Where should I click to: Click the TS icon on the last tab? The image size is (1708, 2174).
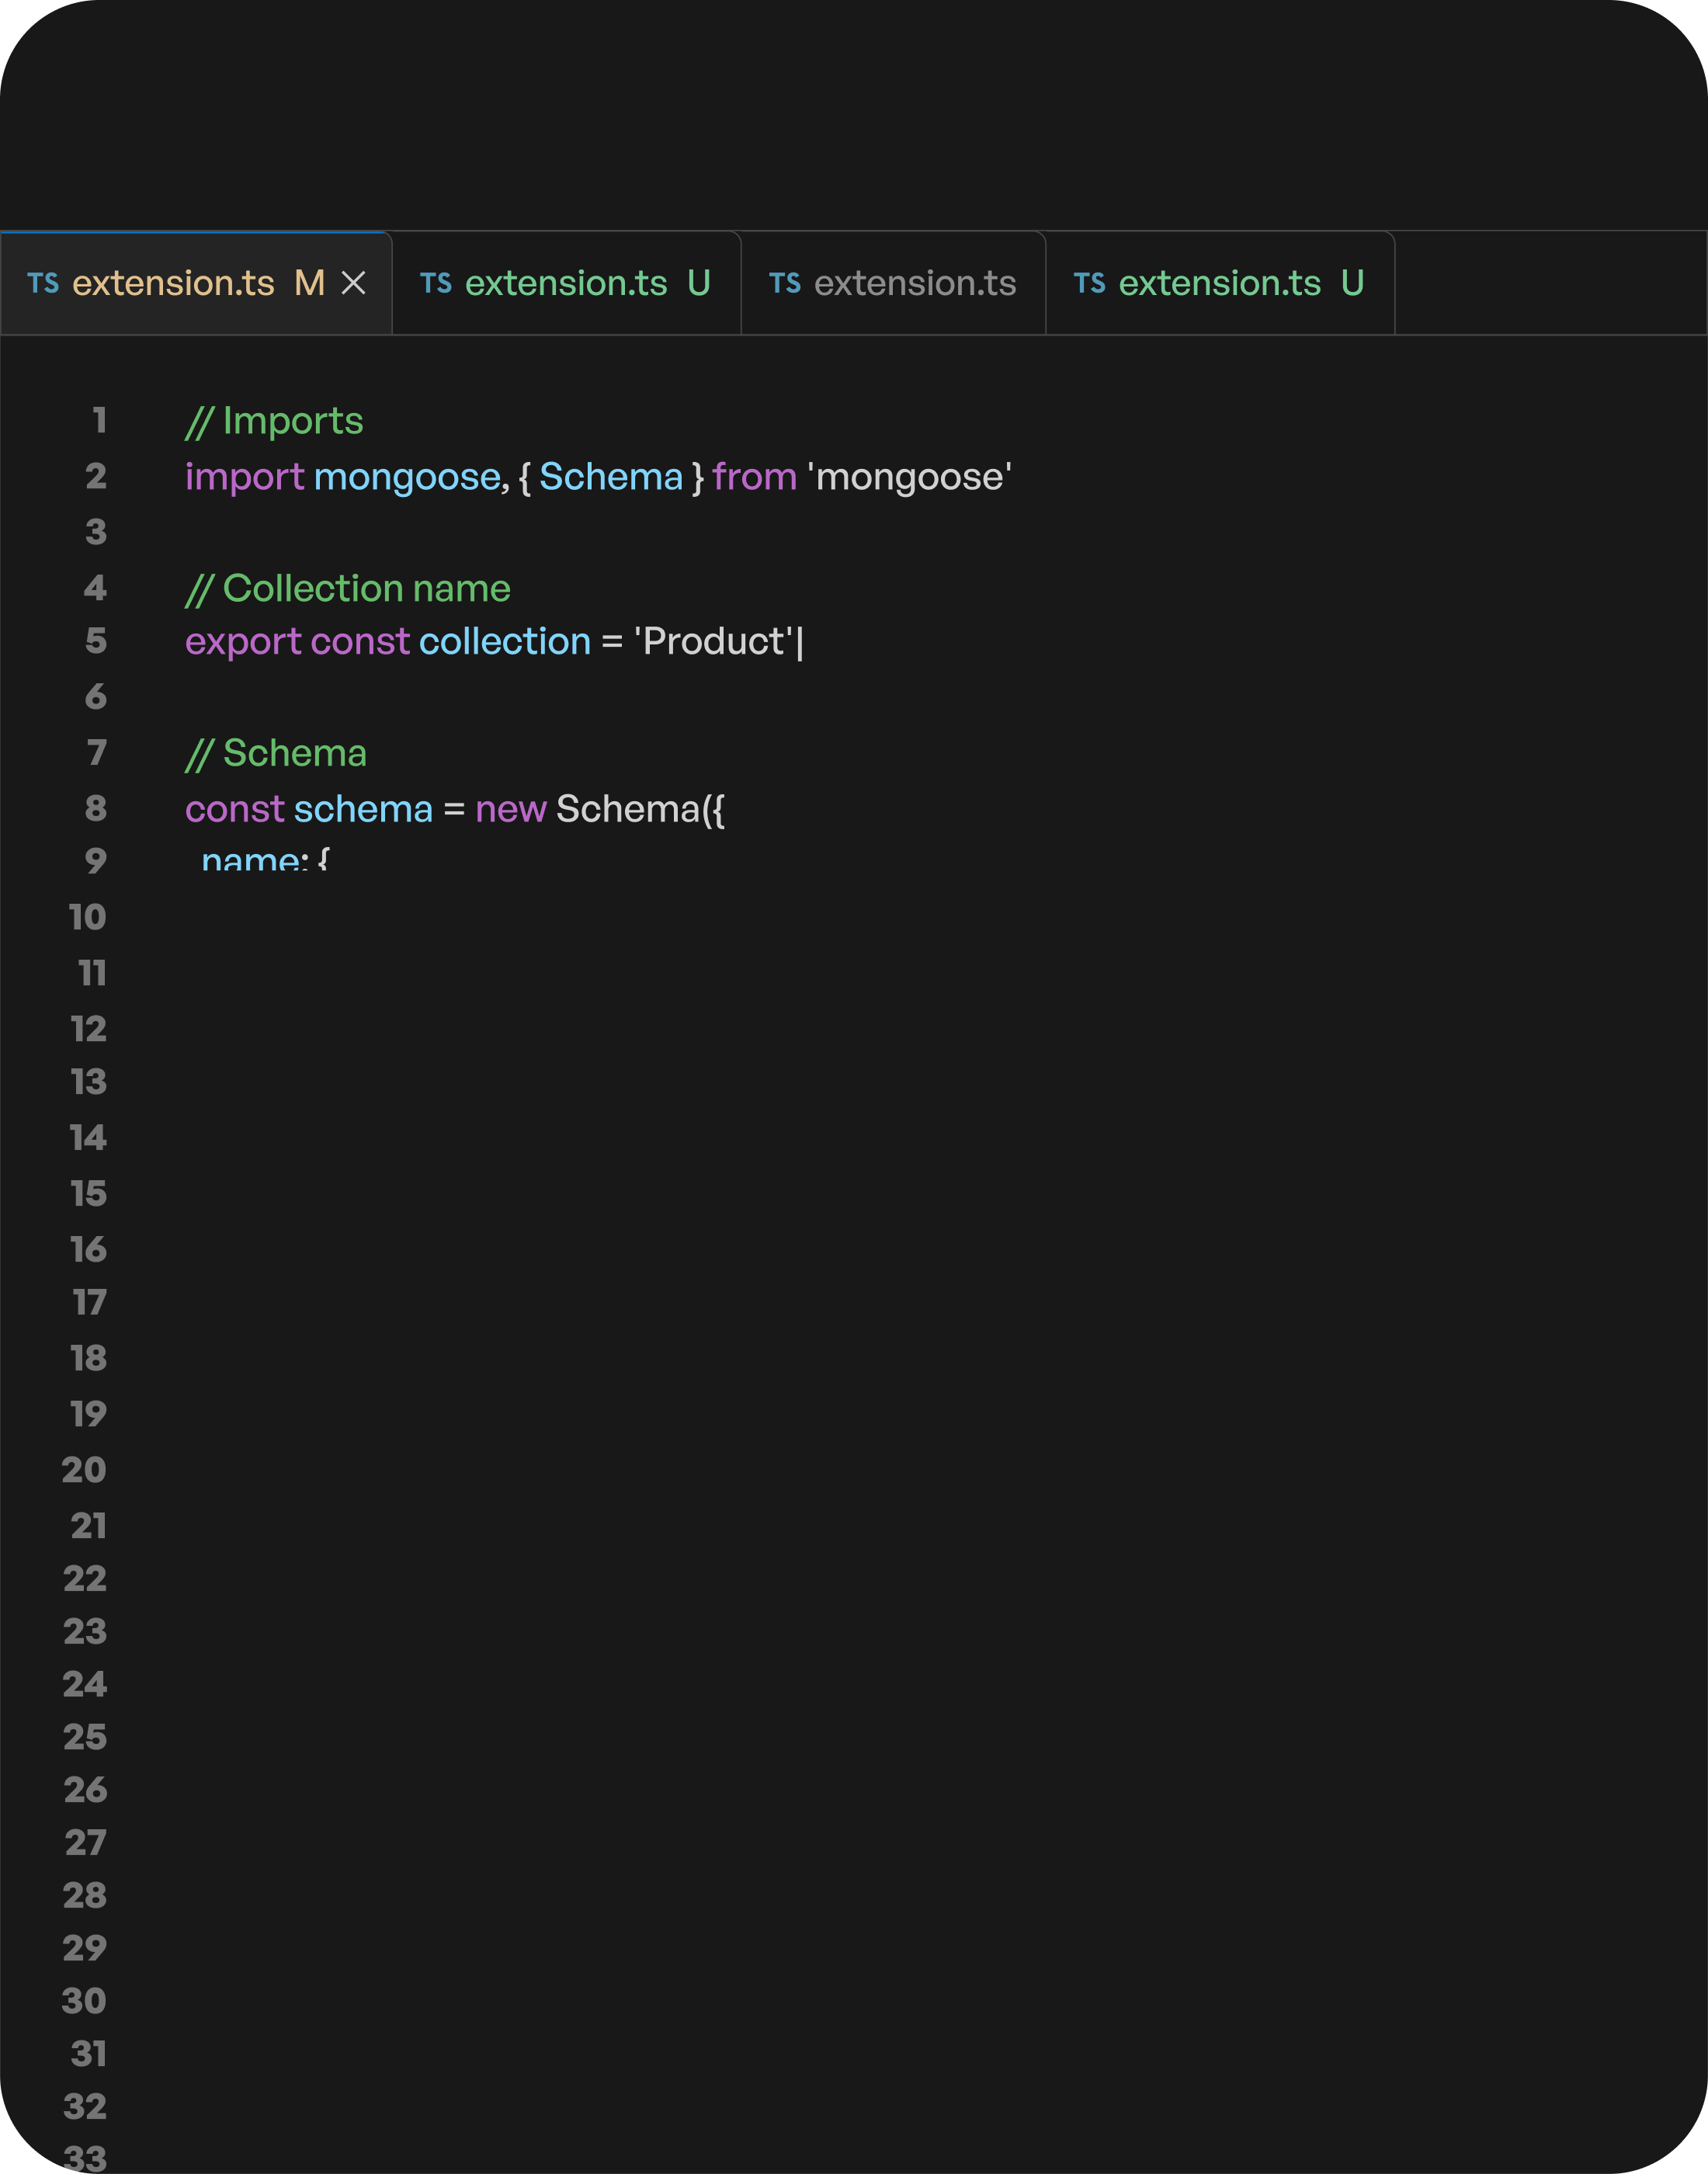(1090, 284)
